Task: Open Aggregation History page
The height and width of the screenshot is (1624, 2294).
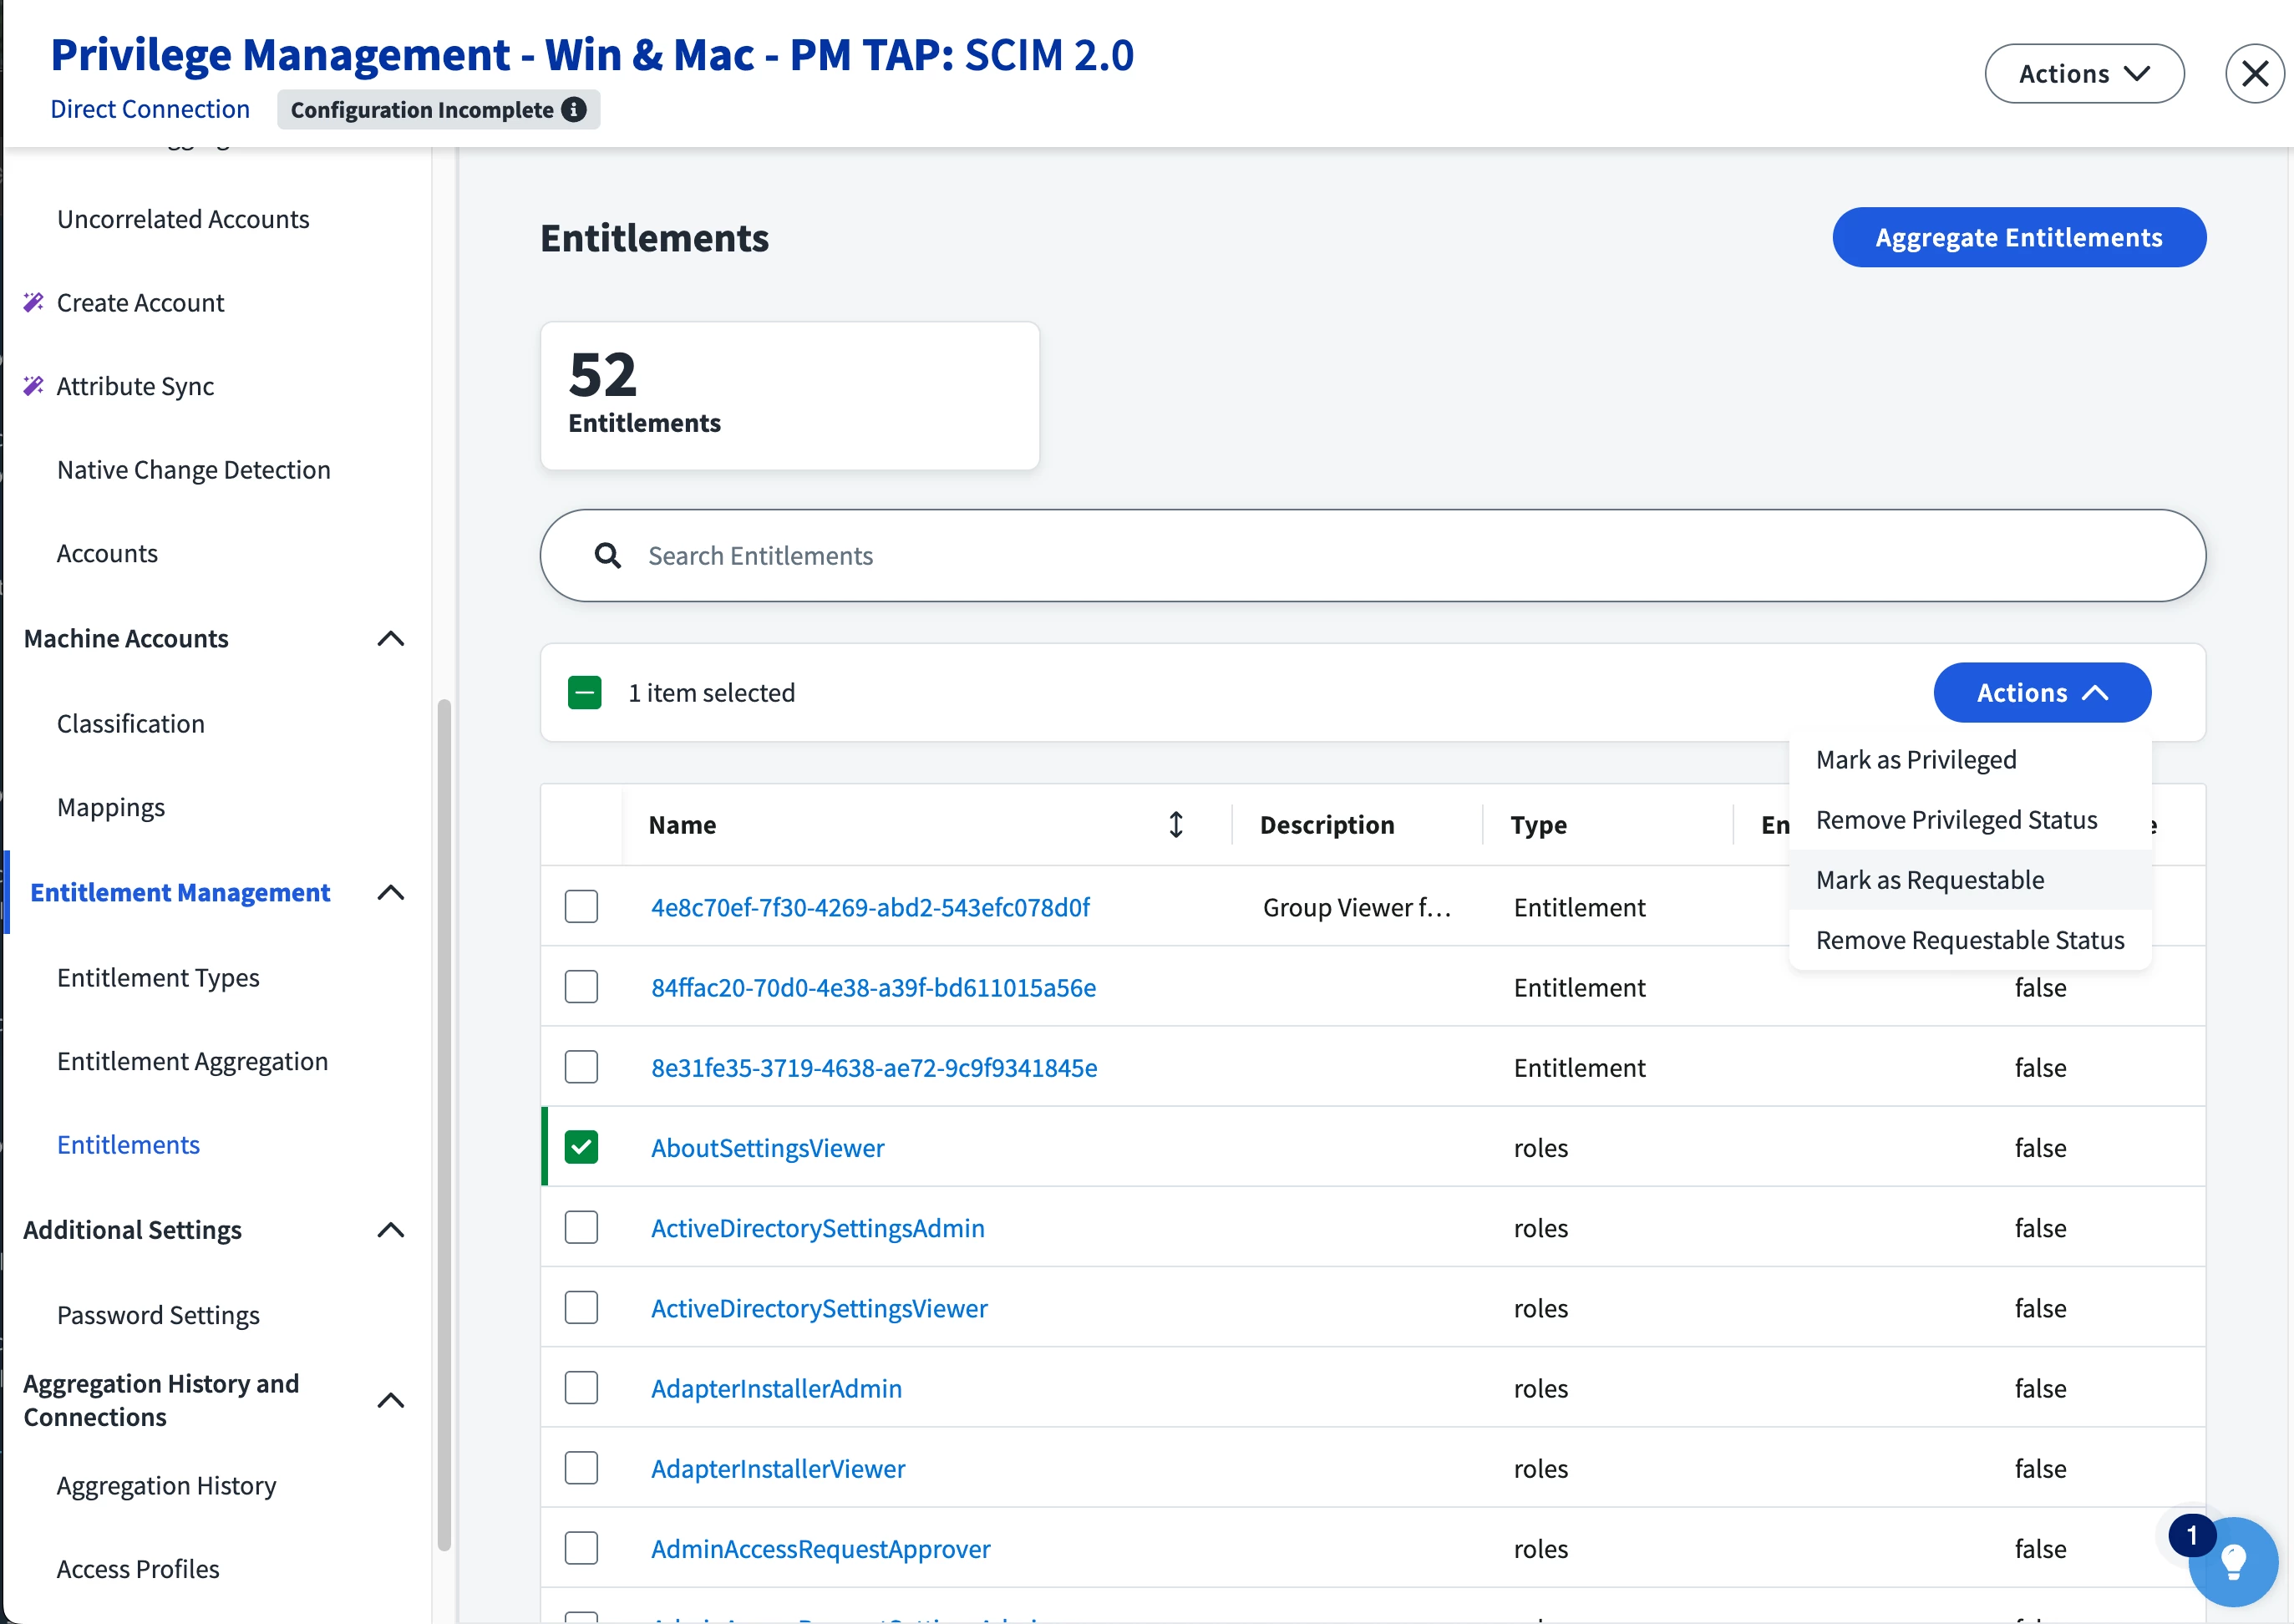Action: 166,1485
